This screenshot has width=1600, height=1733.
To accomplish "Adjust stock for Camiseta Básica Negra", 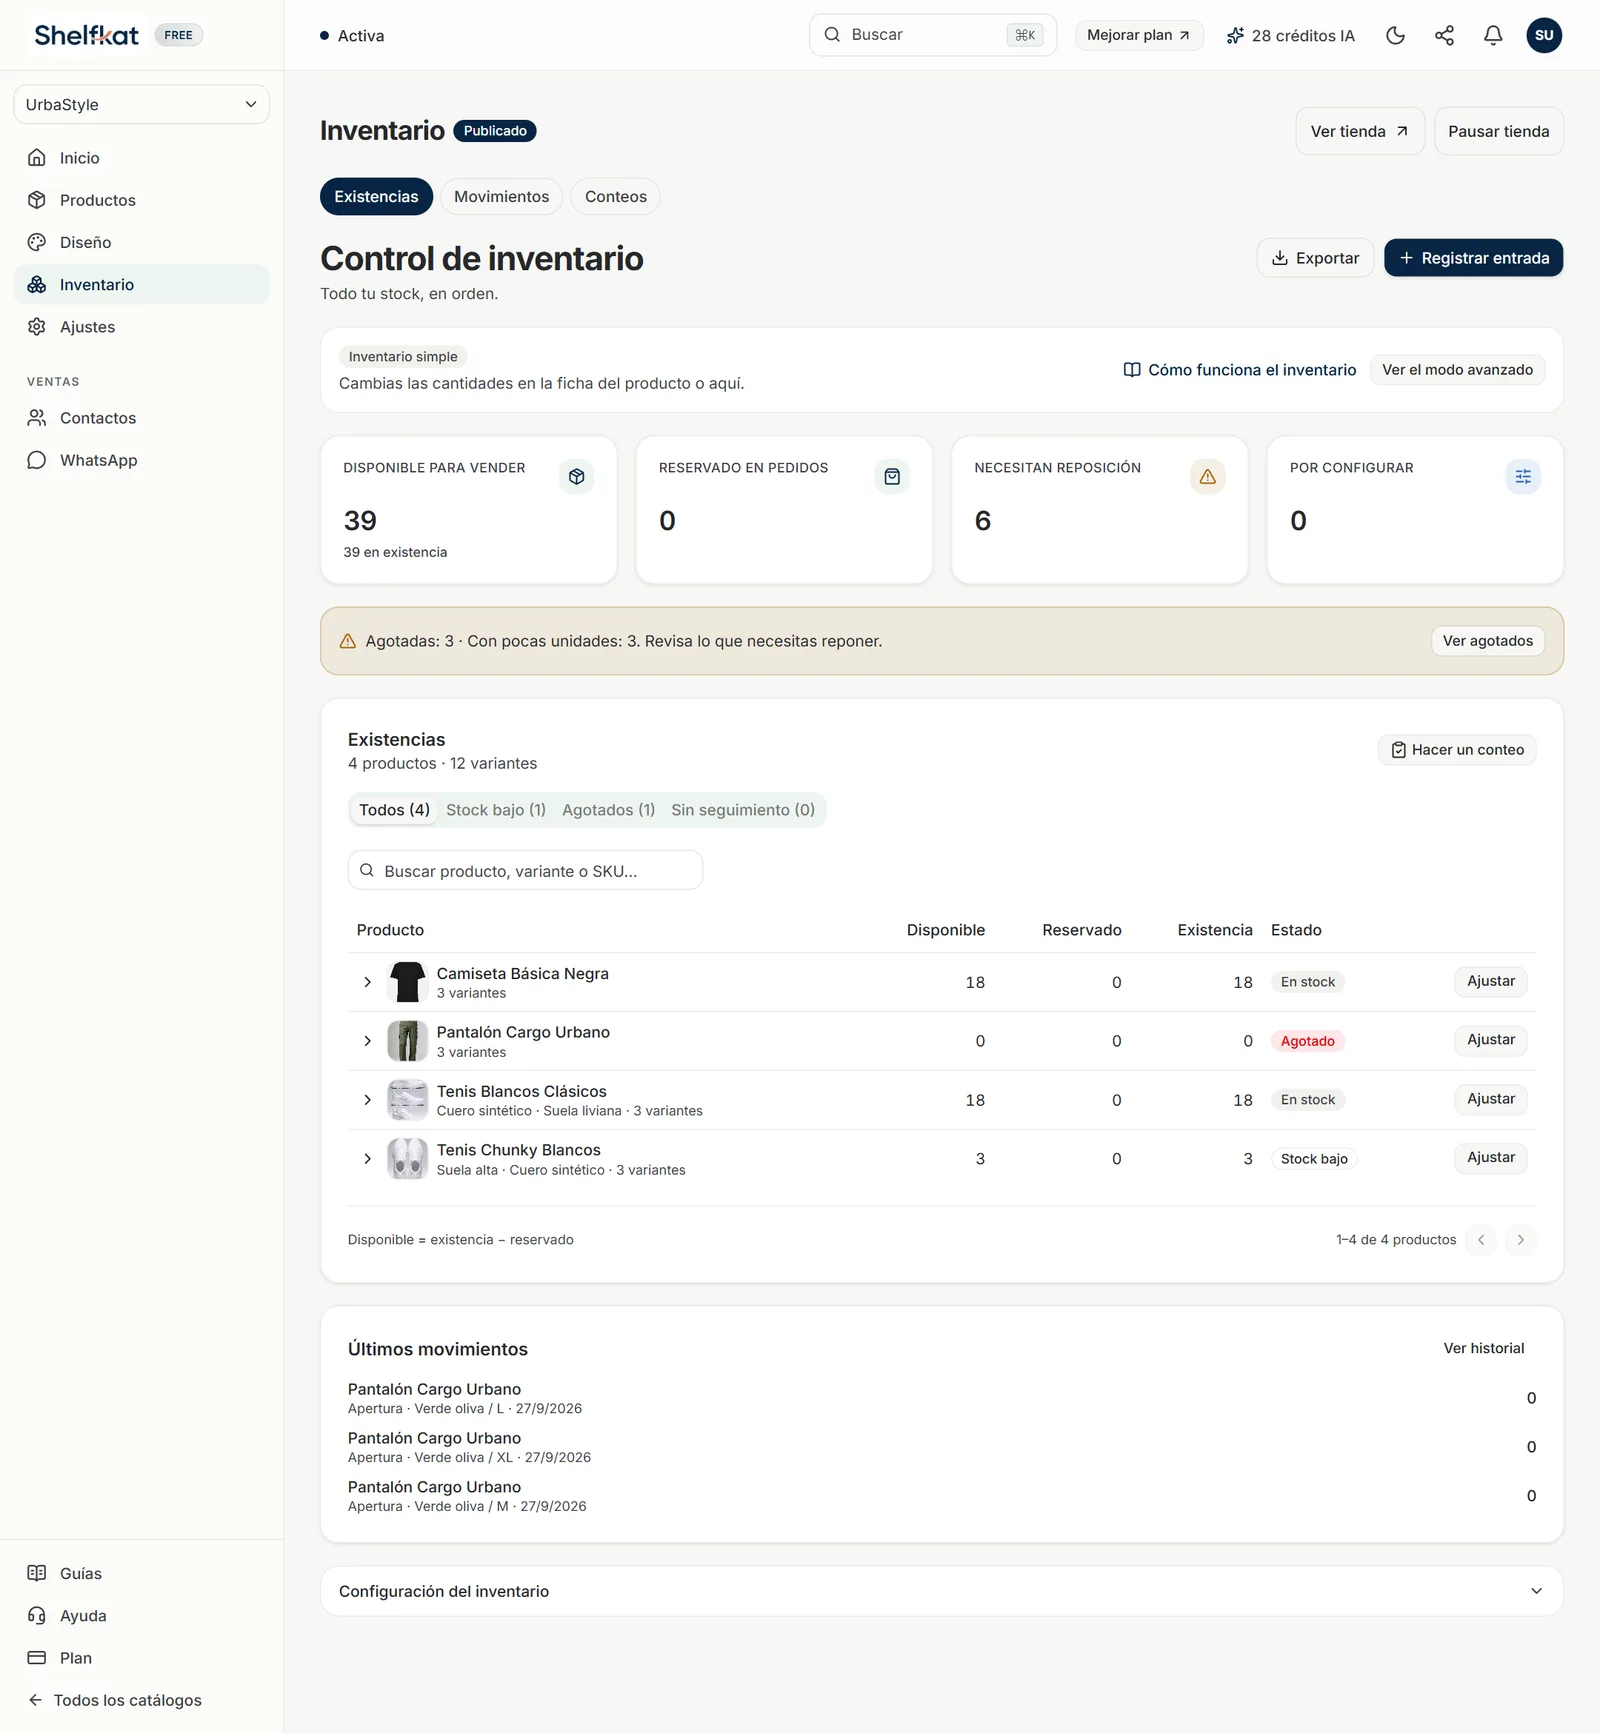I will pos(1490,981).
